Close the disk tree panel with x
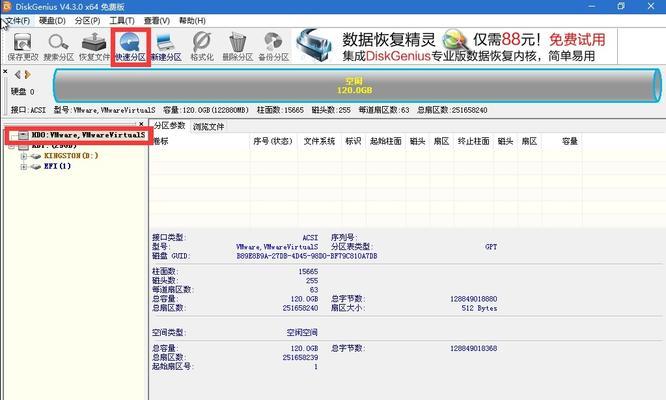This screenshot has width=666, height=400. [x=141, y=124]
